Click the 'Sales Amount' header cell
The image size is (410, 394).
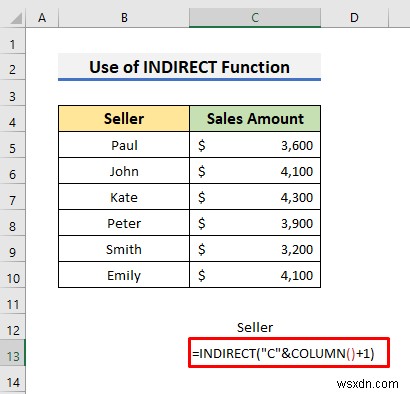point(255,119)
